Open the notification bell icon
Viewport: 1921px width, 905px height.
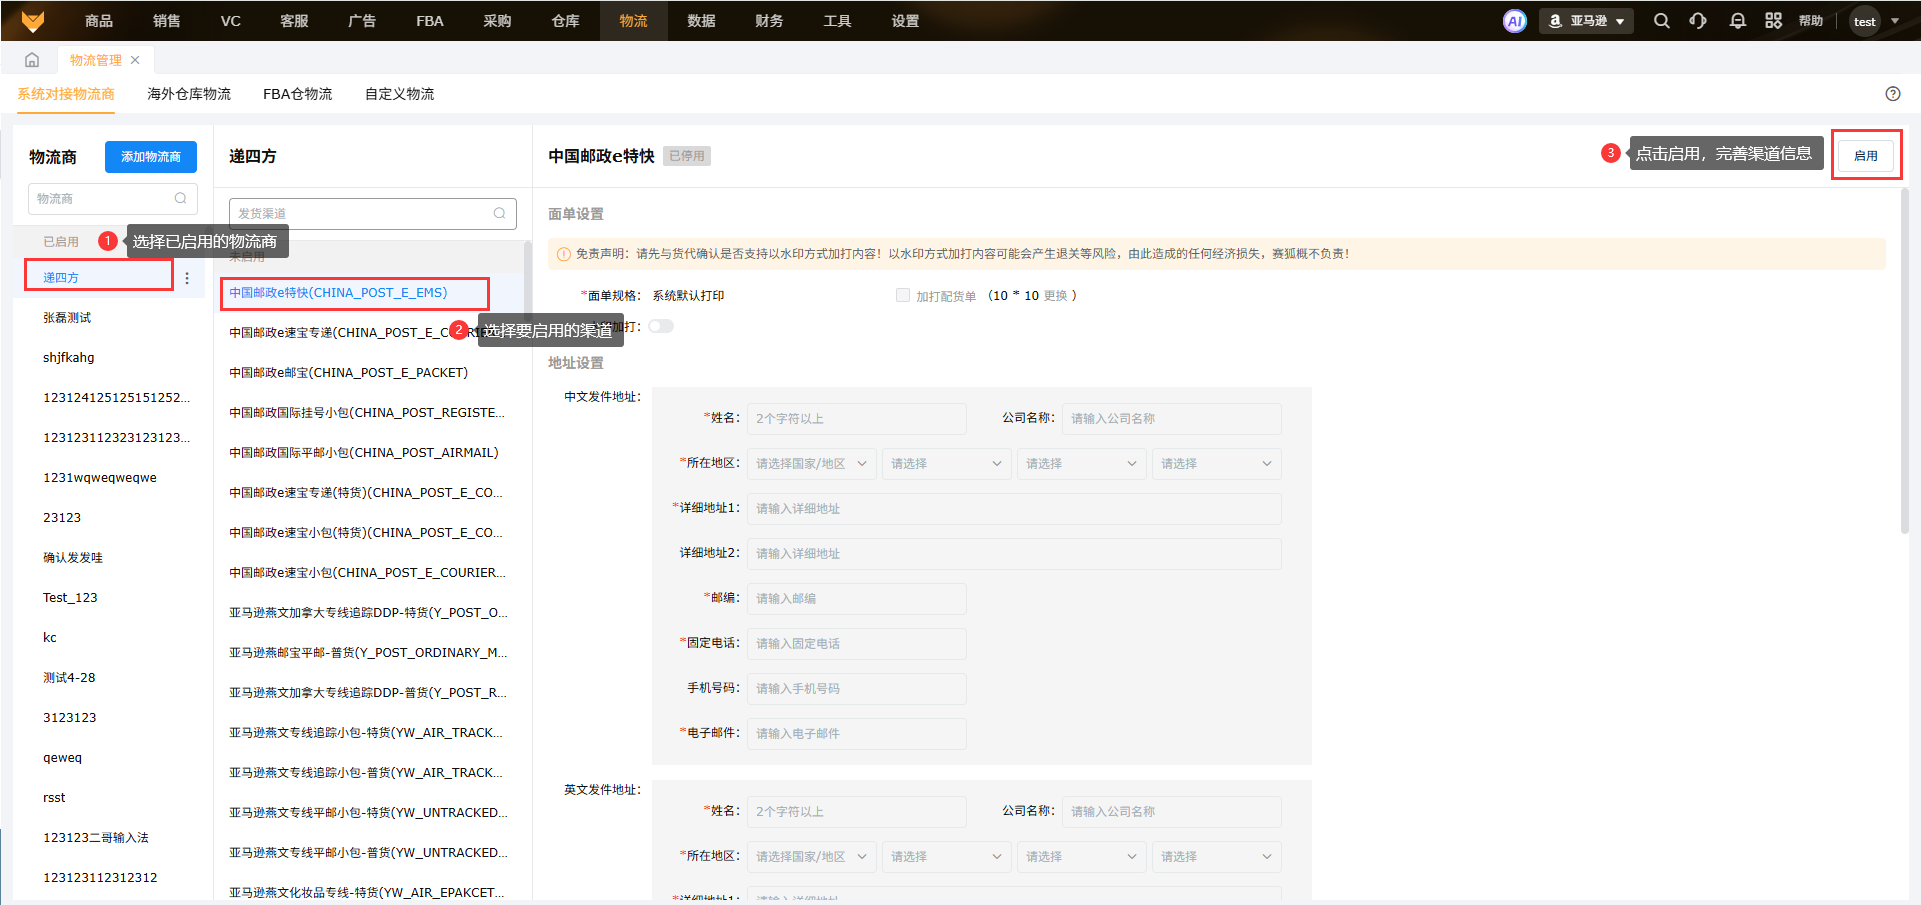1738,21
